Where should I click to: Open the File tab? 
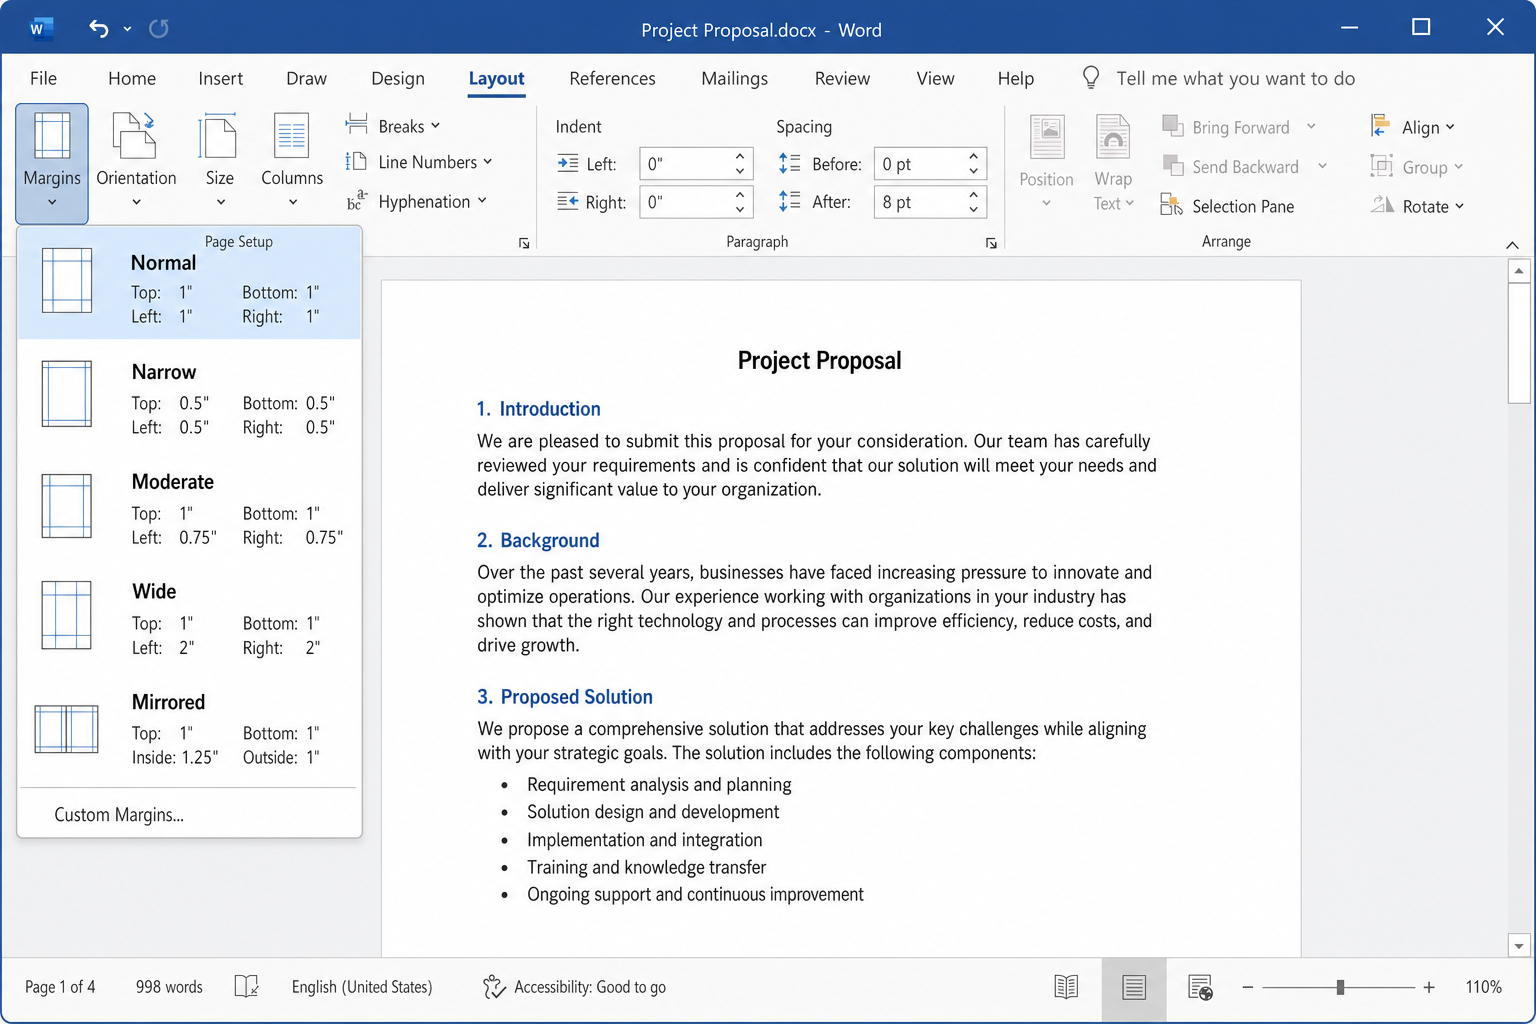pyautogui.click(x=43, y=78)
